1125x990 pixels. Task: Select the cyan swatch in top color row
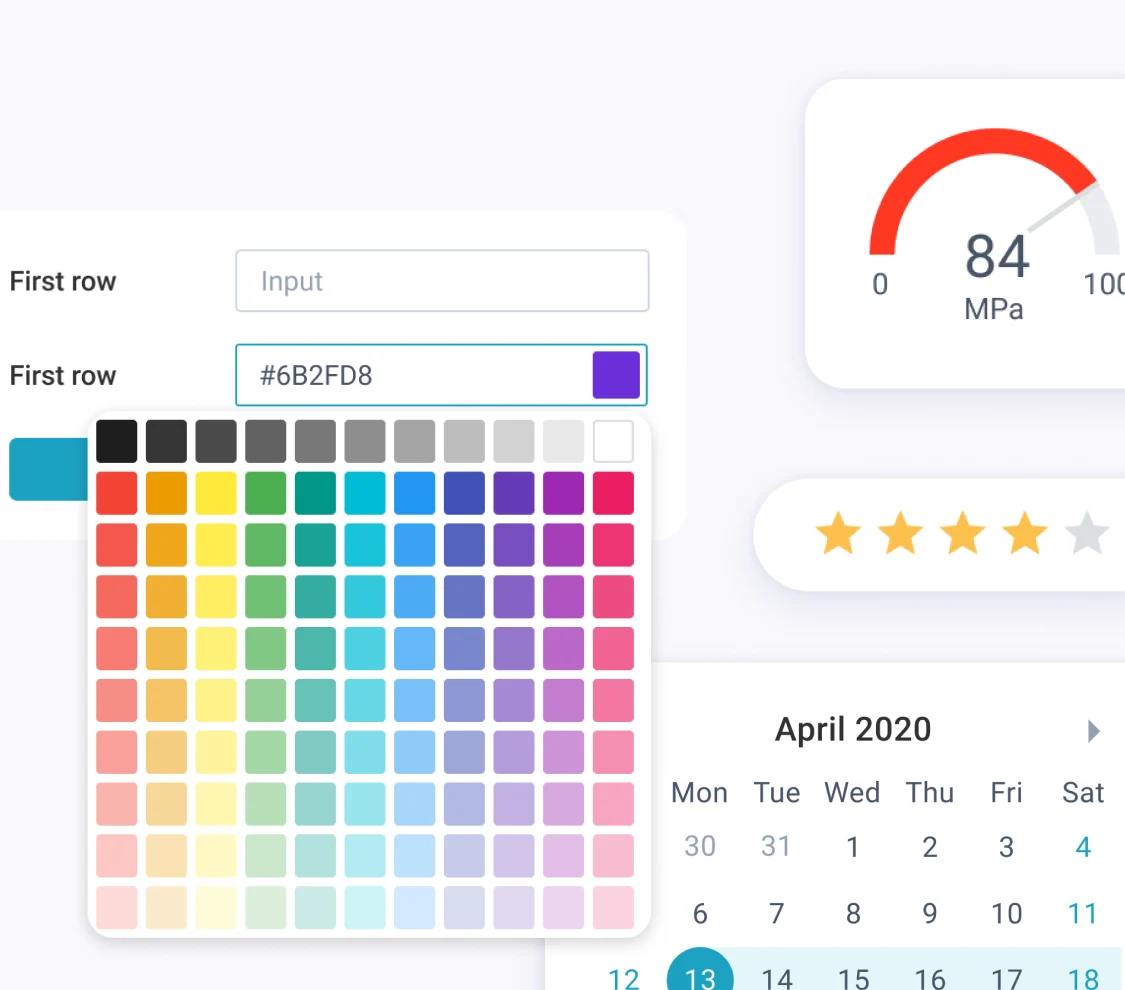point(365,493)
